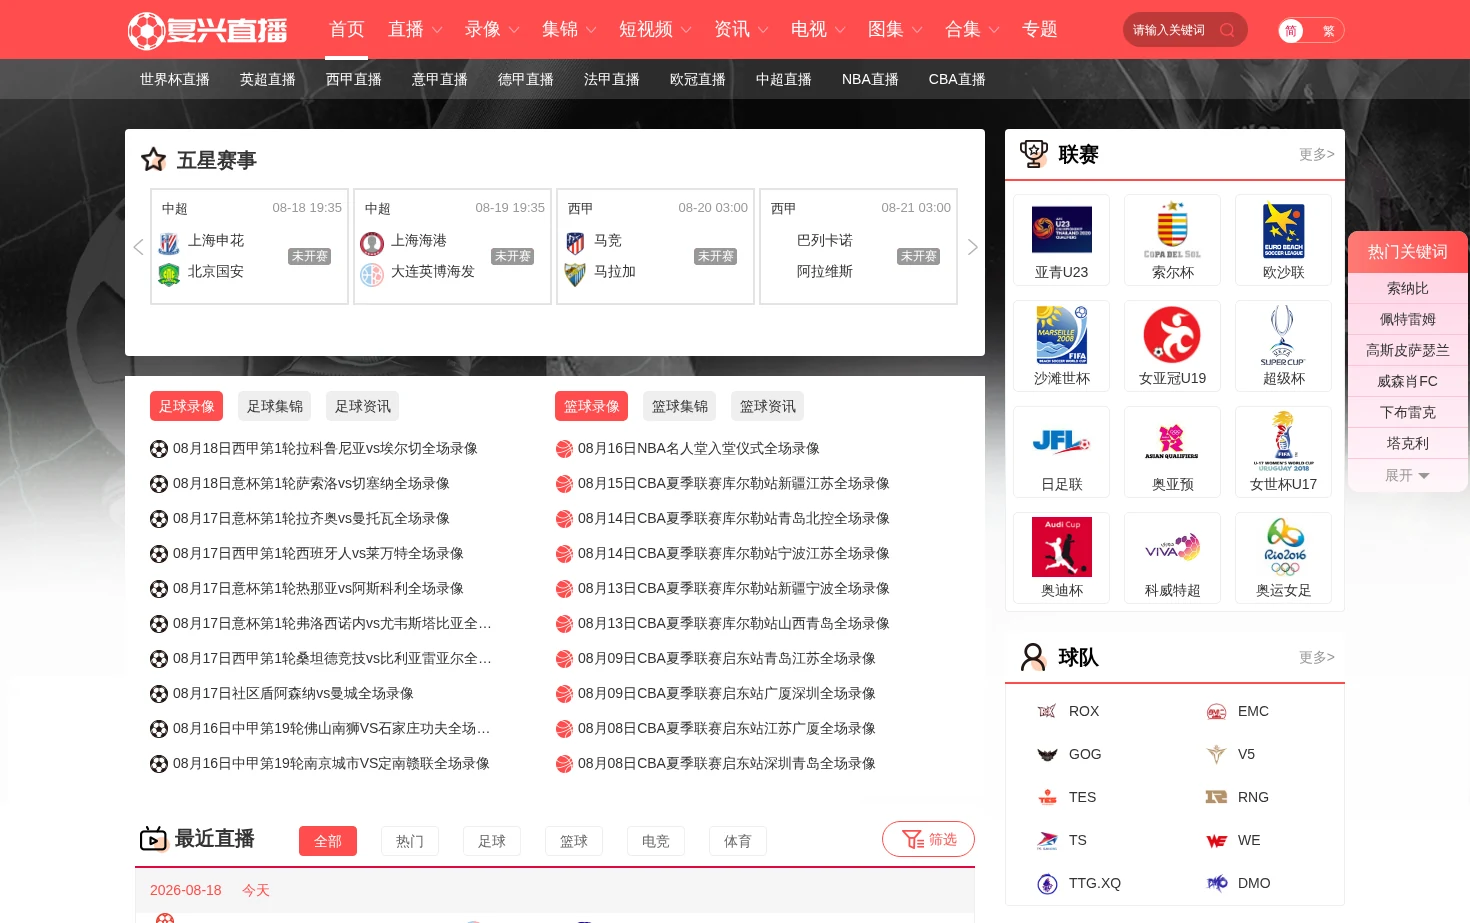
Task: Open 索尔杯 league logo
Action: pos(1173,230)
